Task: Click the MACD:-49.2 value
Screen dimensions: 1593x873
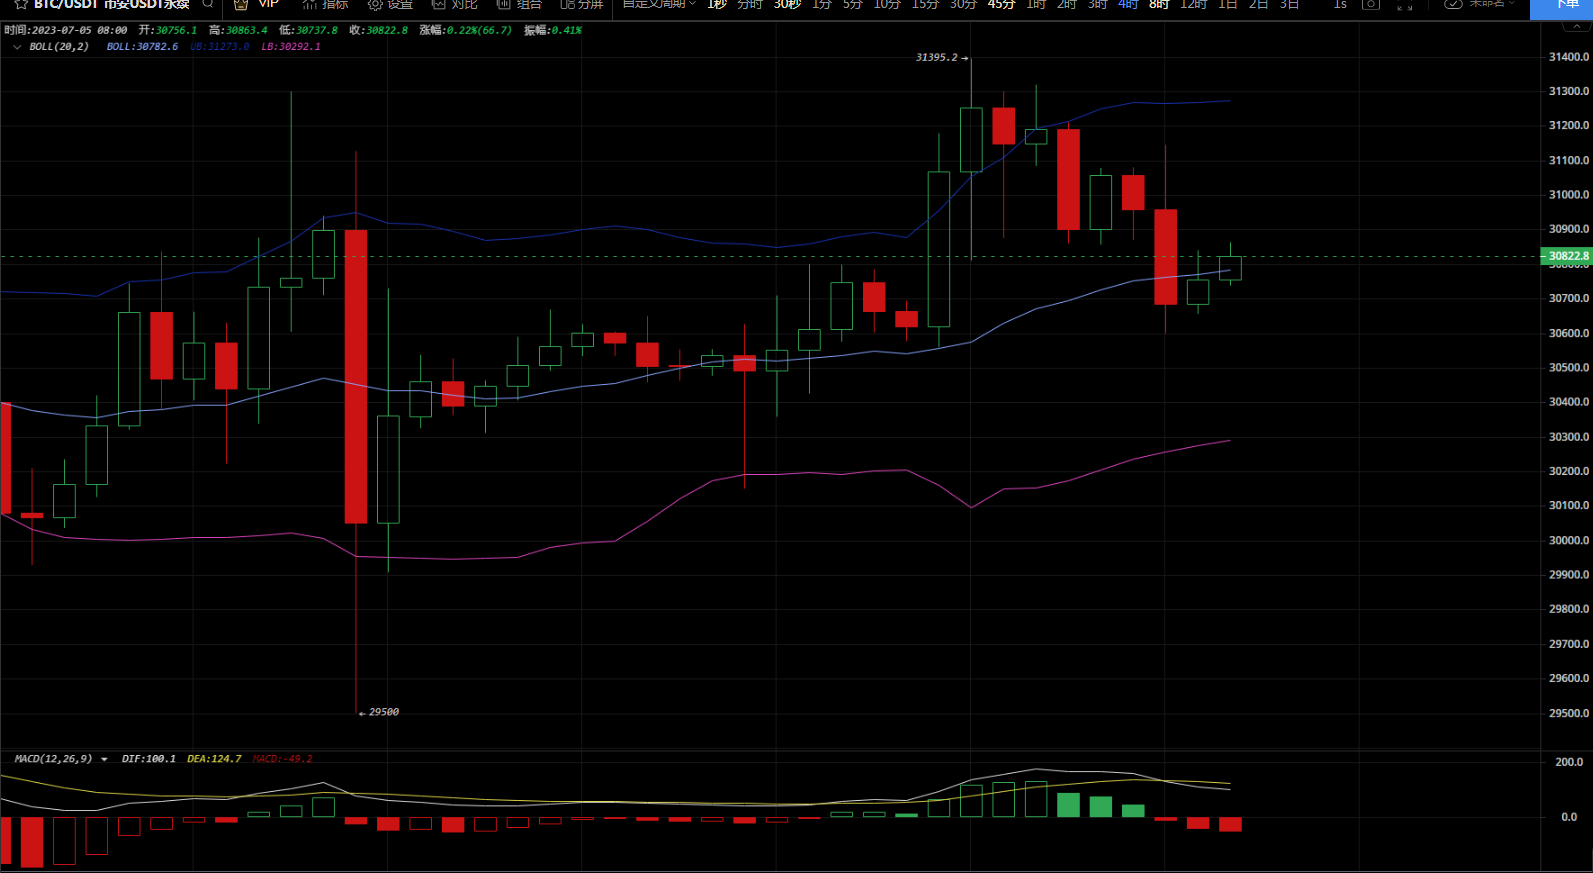Action: pos(283,759)
